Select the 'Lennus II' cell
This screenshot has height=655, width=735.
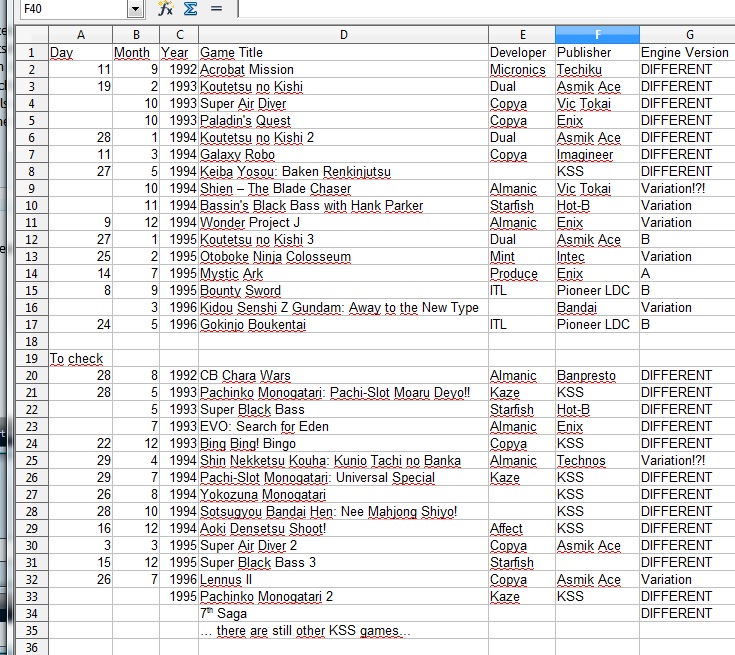point(344,580)
